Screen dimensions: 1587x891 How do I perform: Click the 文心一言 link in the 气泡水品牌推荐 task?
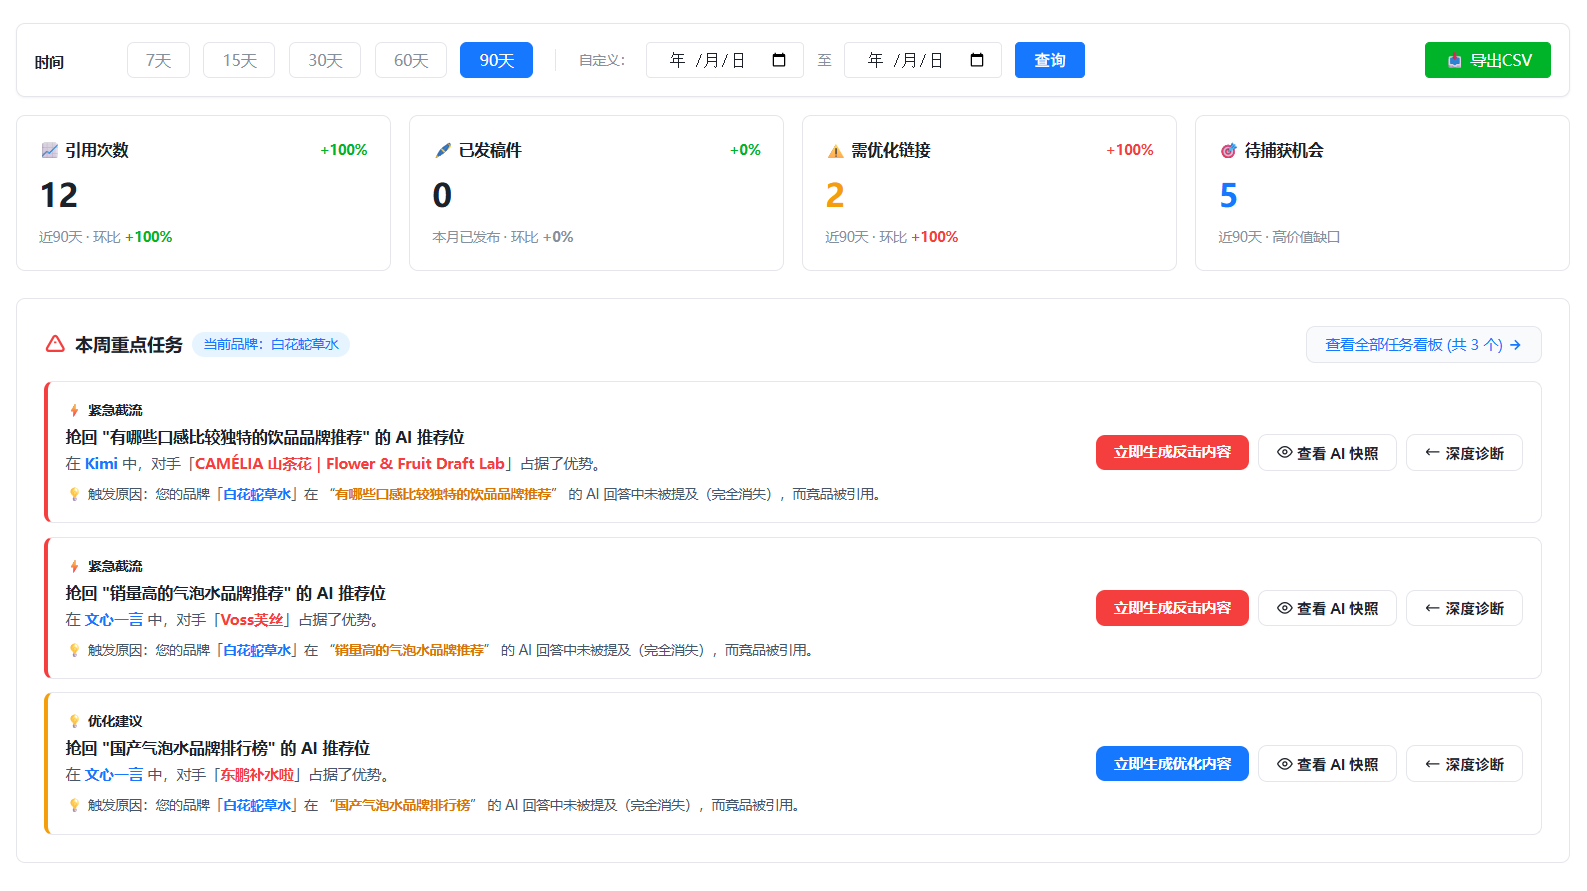tap(114, 620)
